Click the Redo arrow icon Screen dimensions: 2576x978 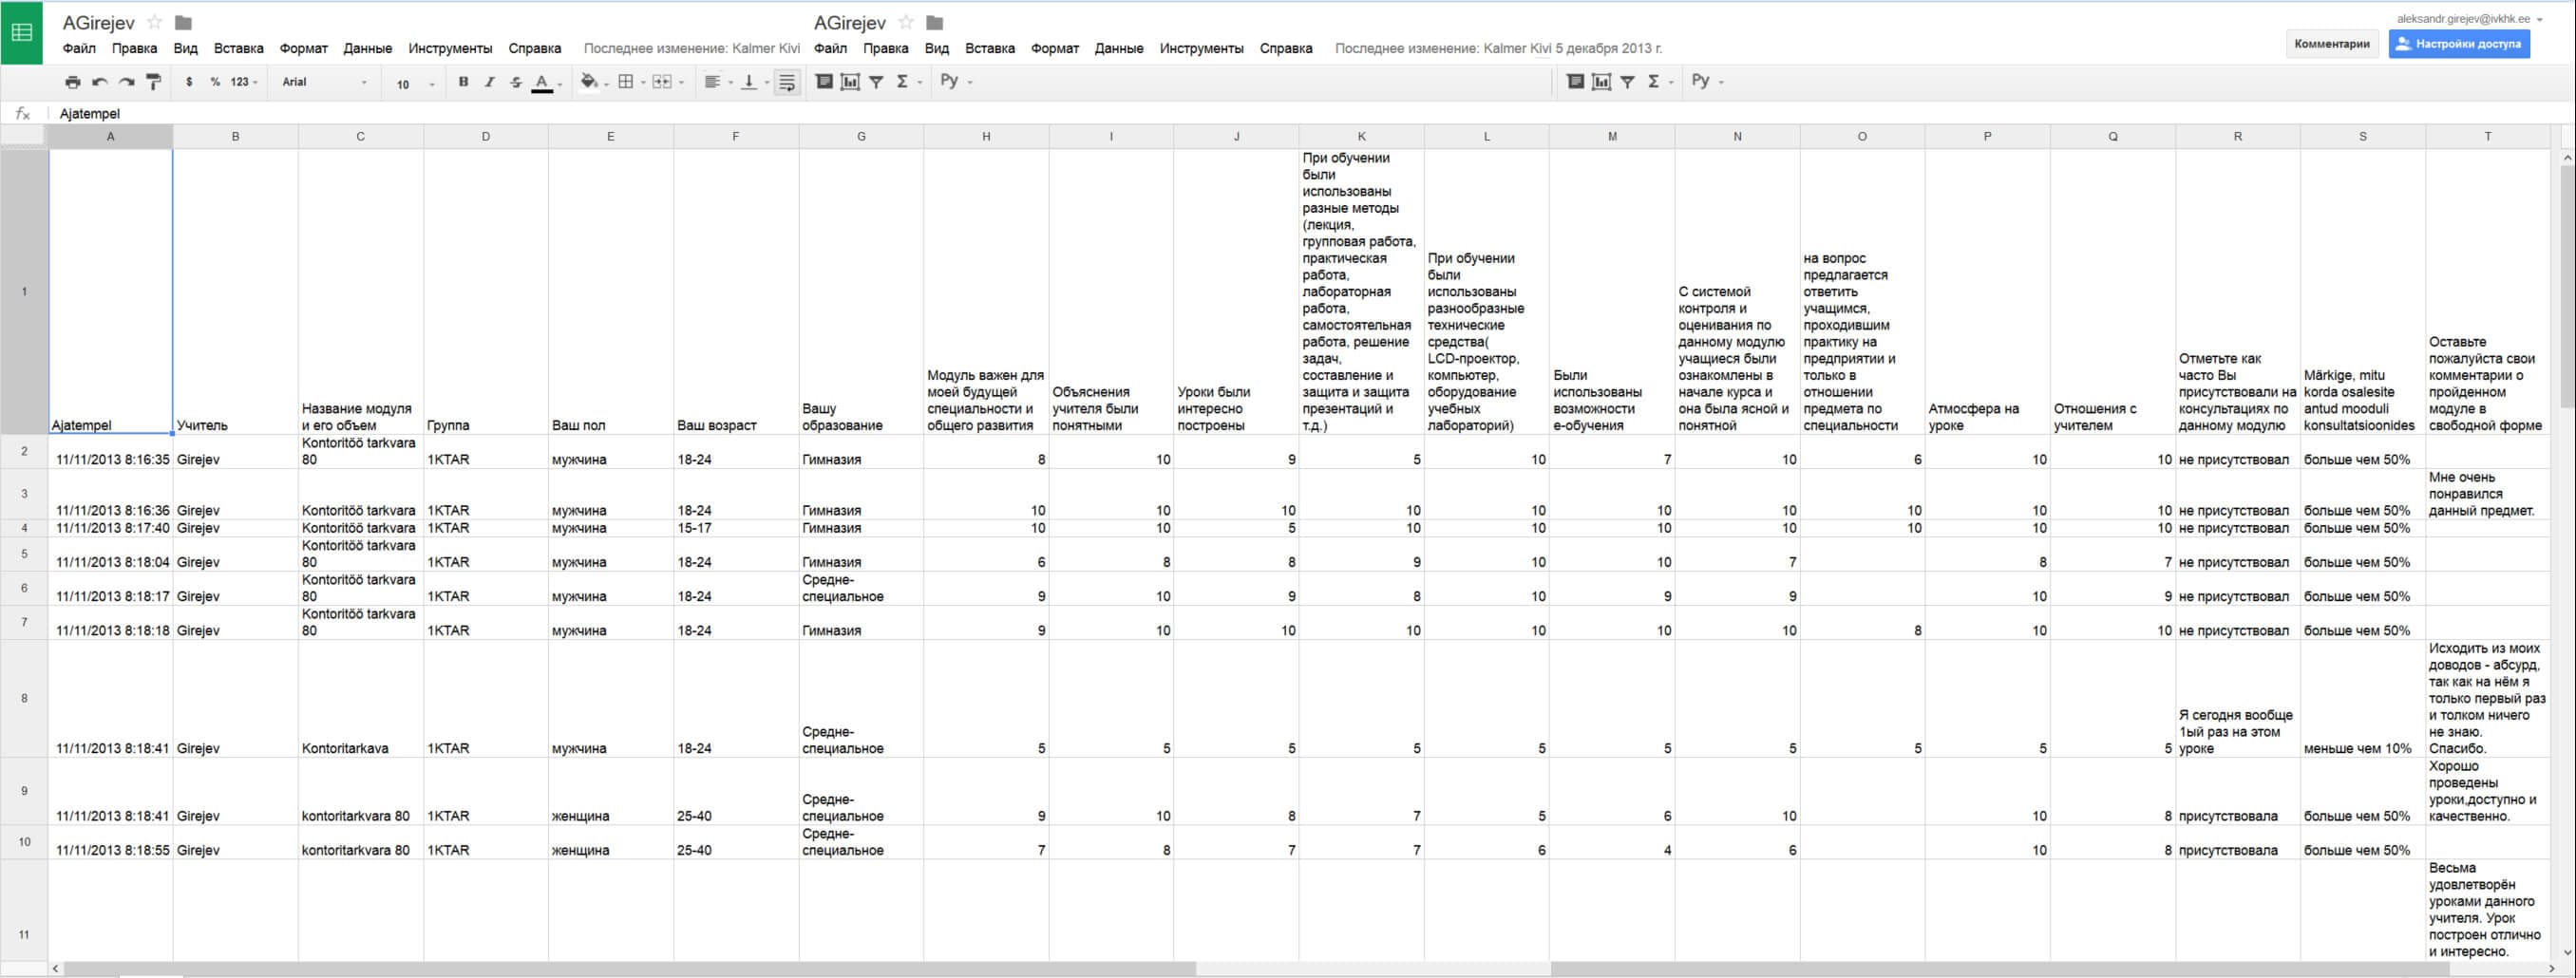(126, 82)
